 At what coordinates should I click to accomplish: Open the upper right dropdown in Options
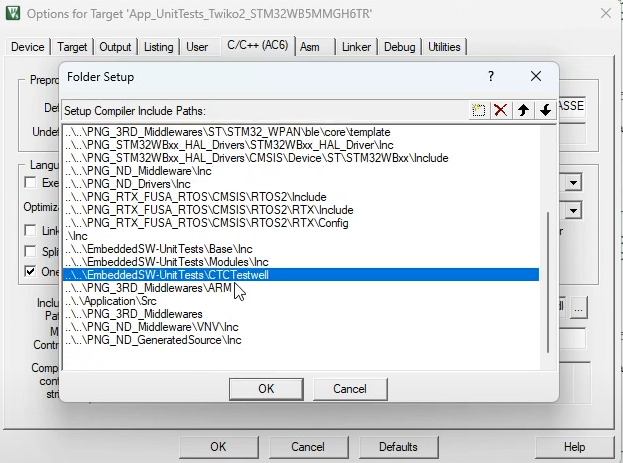click(x=573, y=183)
